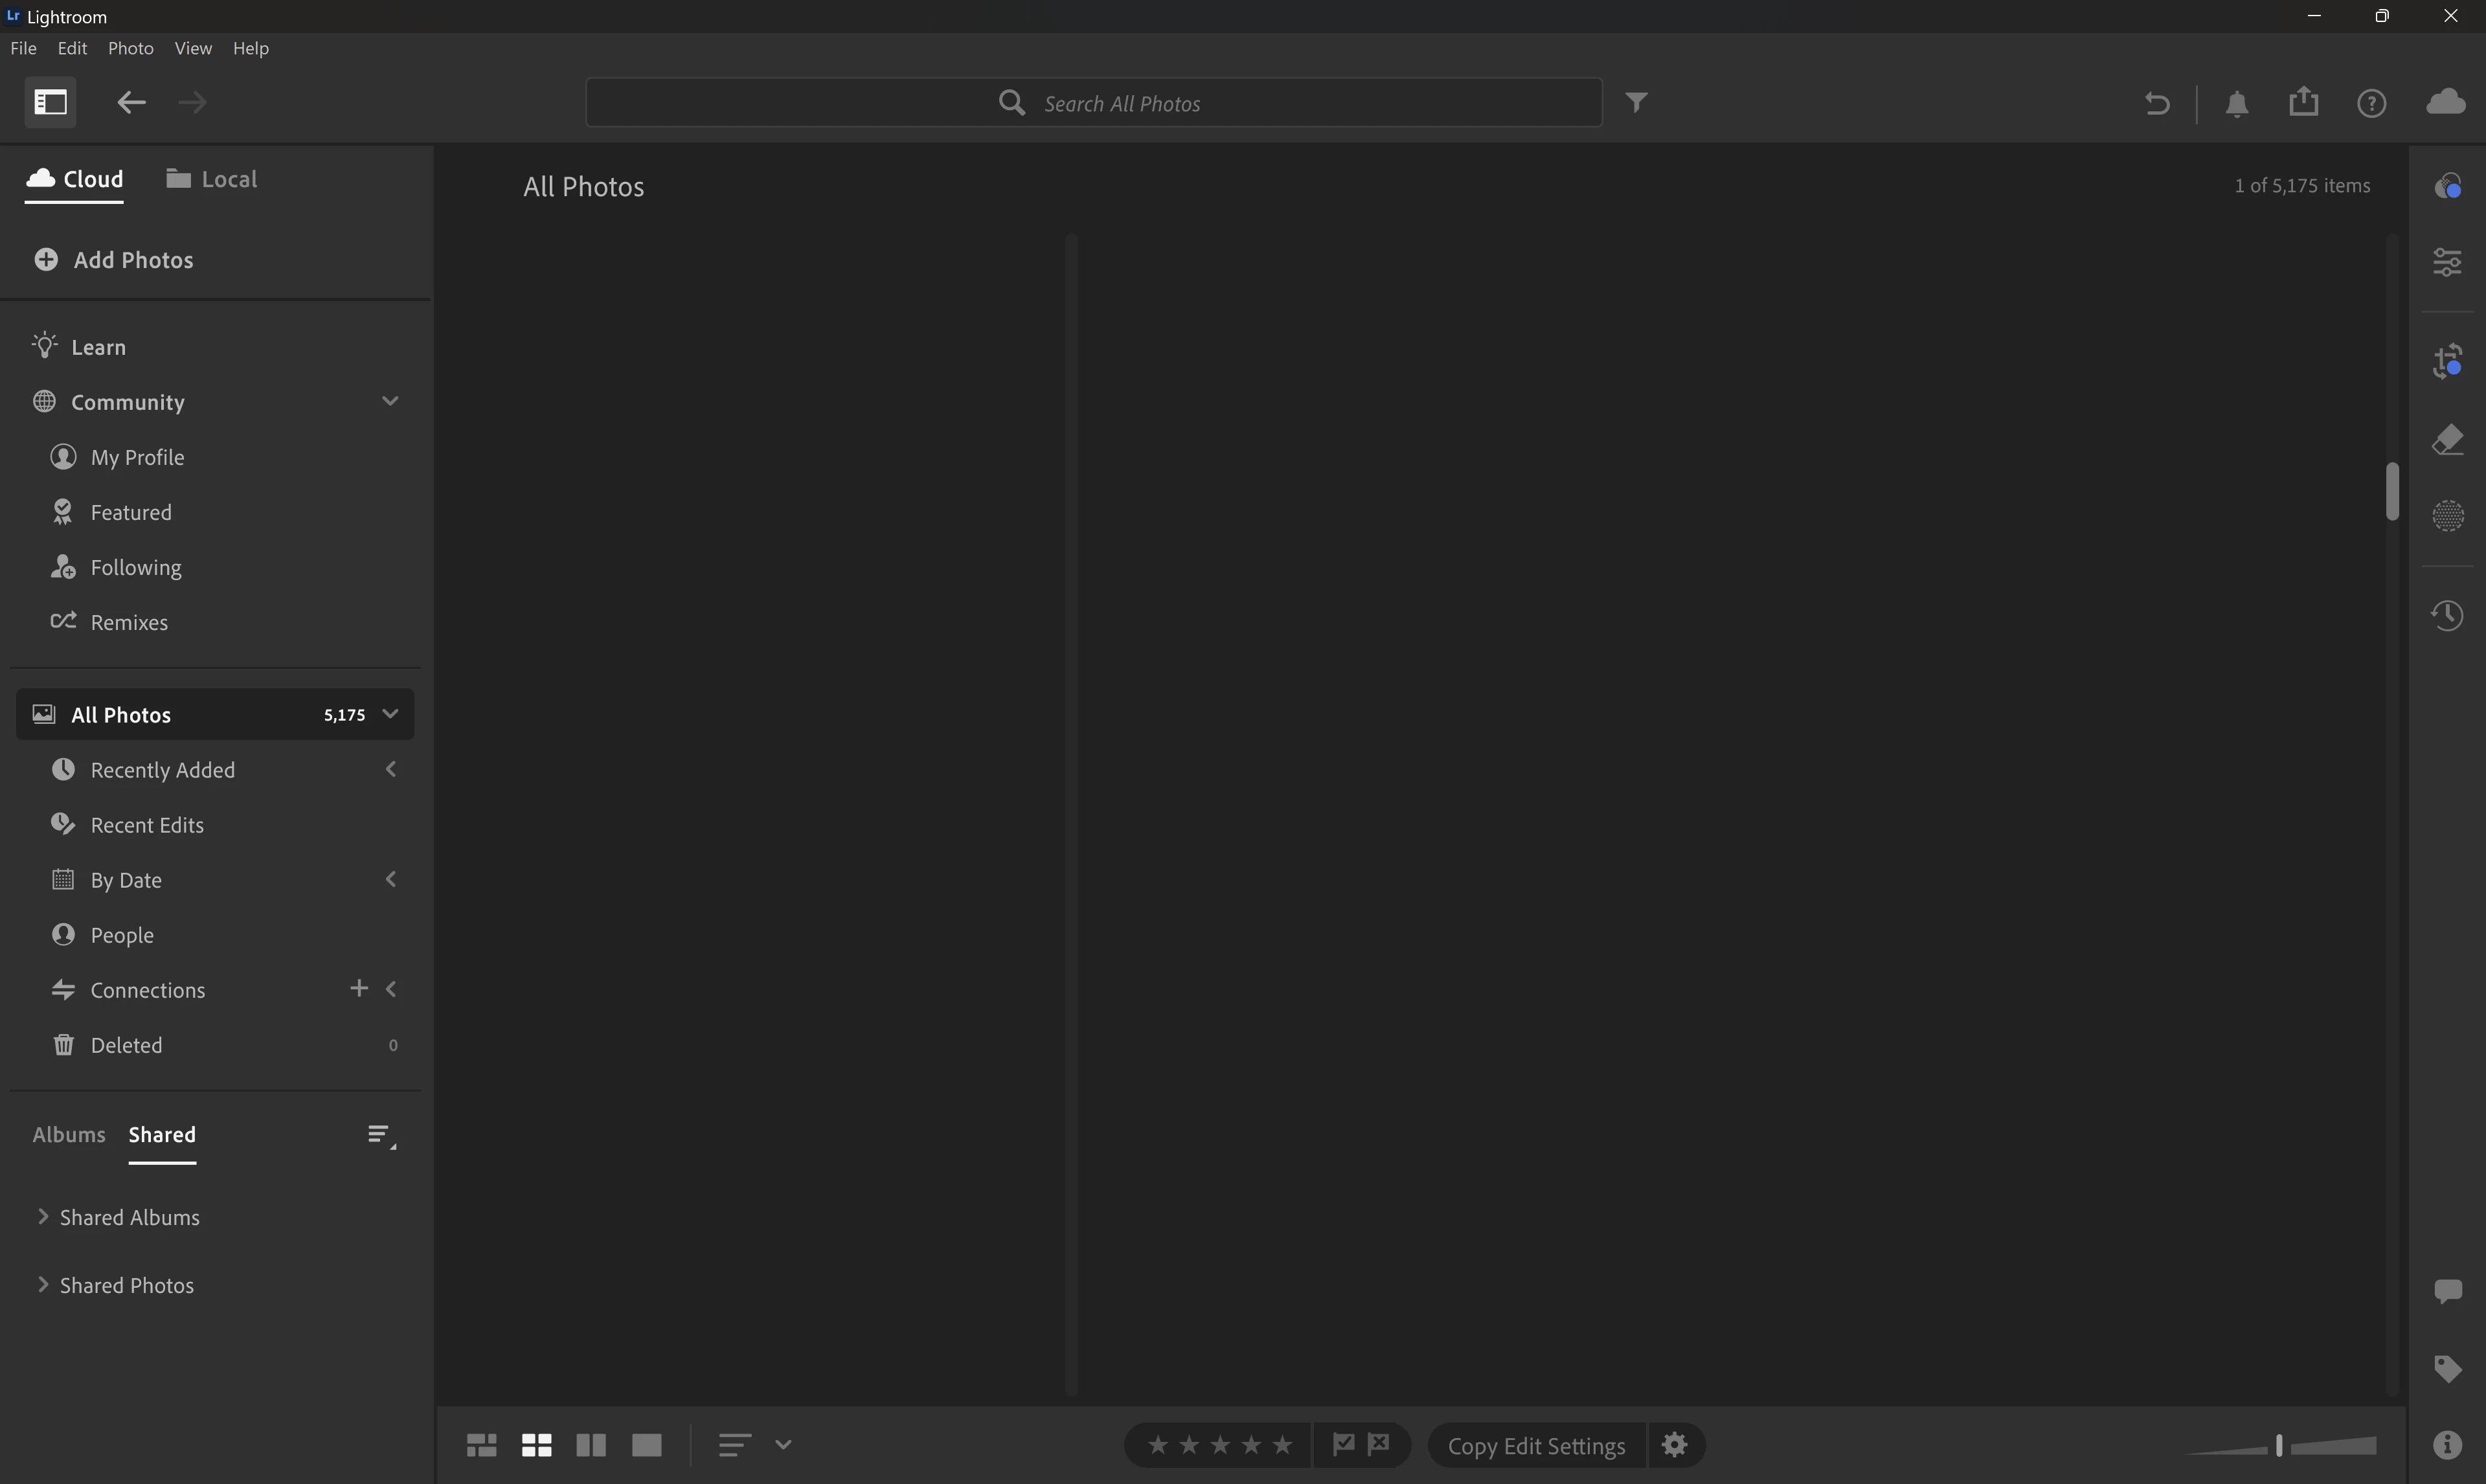Switch to square grid view

(x=537, y=1445)
